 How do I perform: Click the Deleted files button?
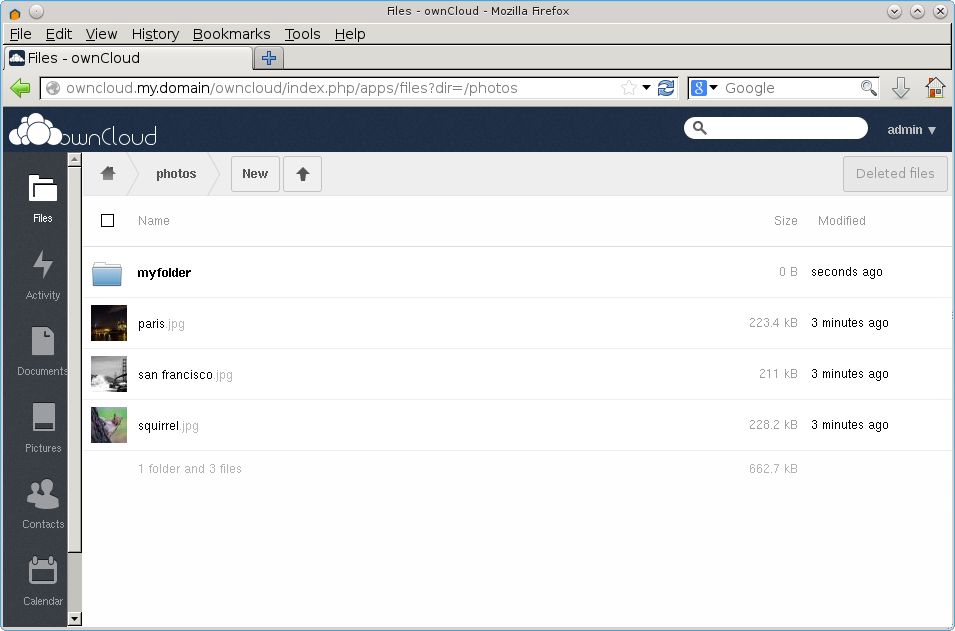895,174
